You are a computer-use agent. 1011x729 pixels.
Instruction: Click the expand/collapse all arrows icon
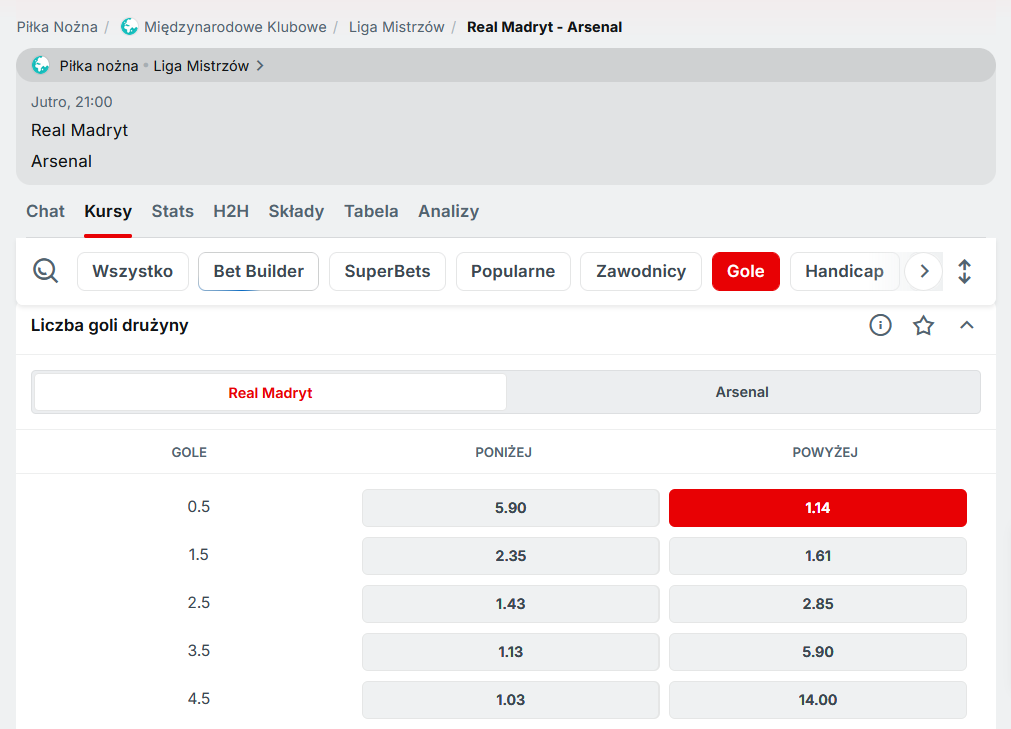point(964,271)
